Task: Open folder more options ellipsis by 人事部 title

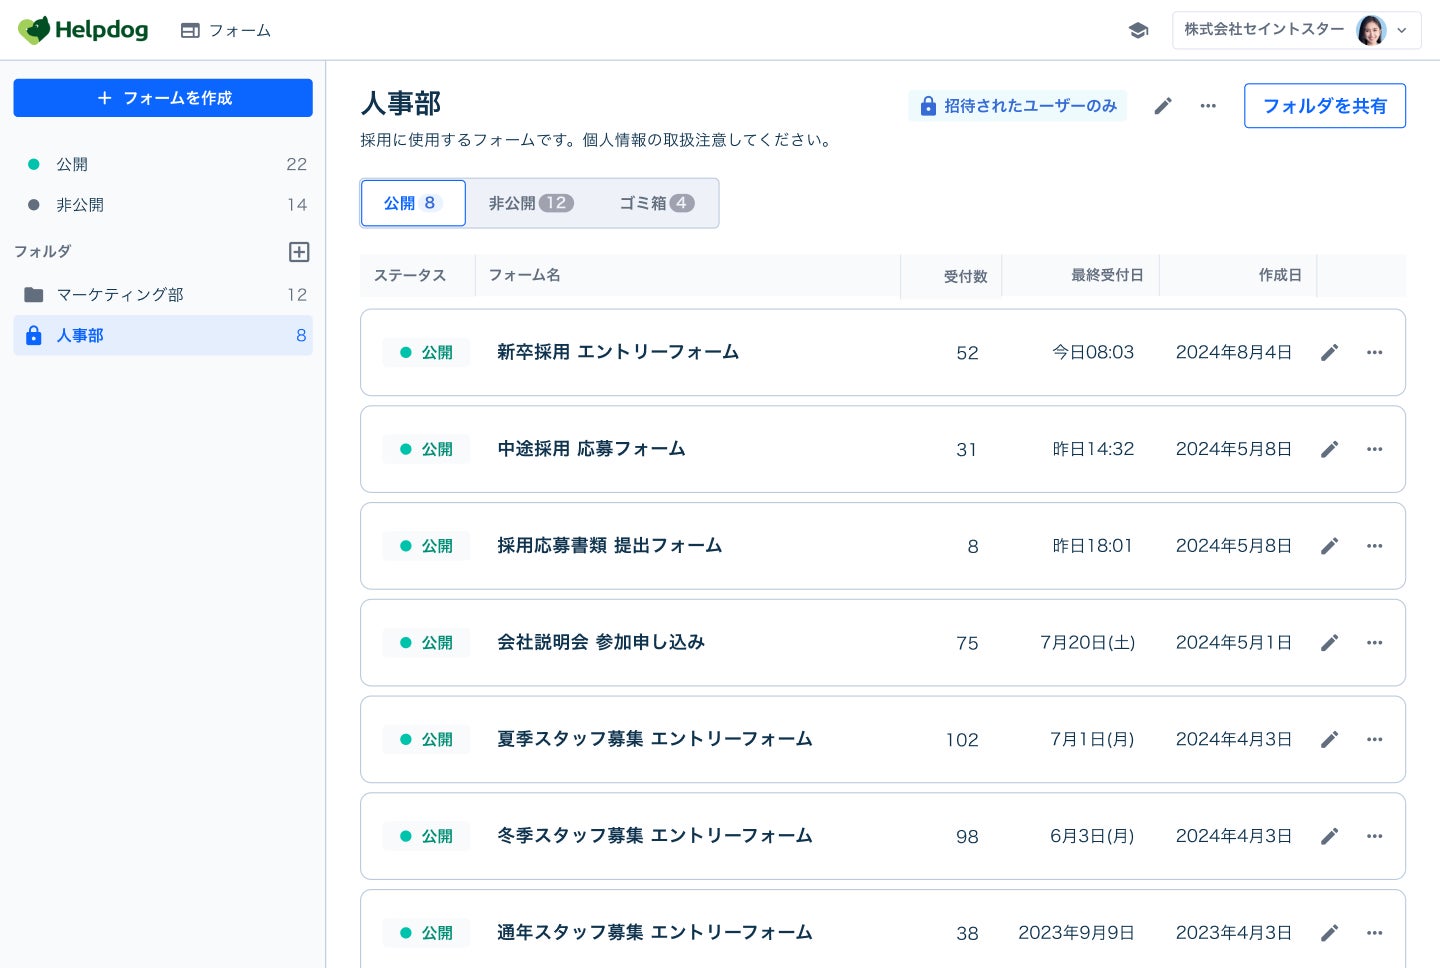Action: point(1208,106)
